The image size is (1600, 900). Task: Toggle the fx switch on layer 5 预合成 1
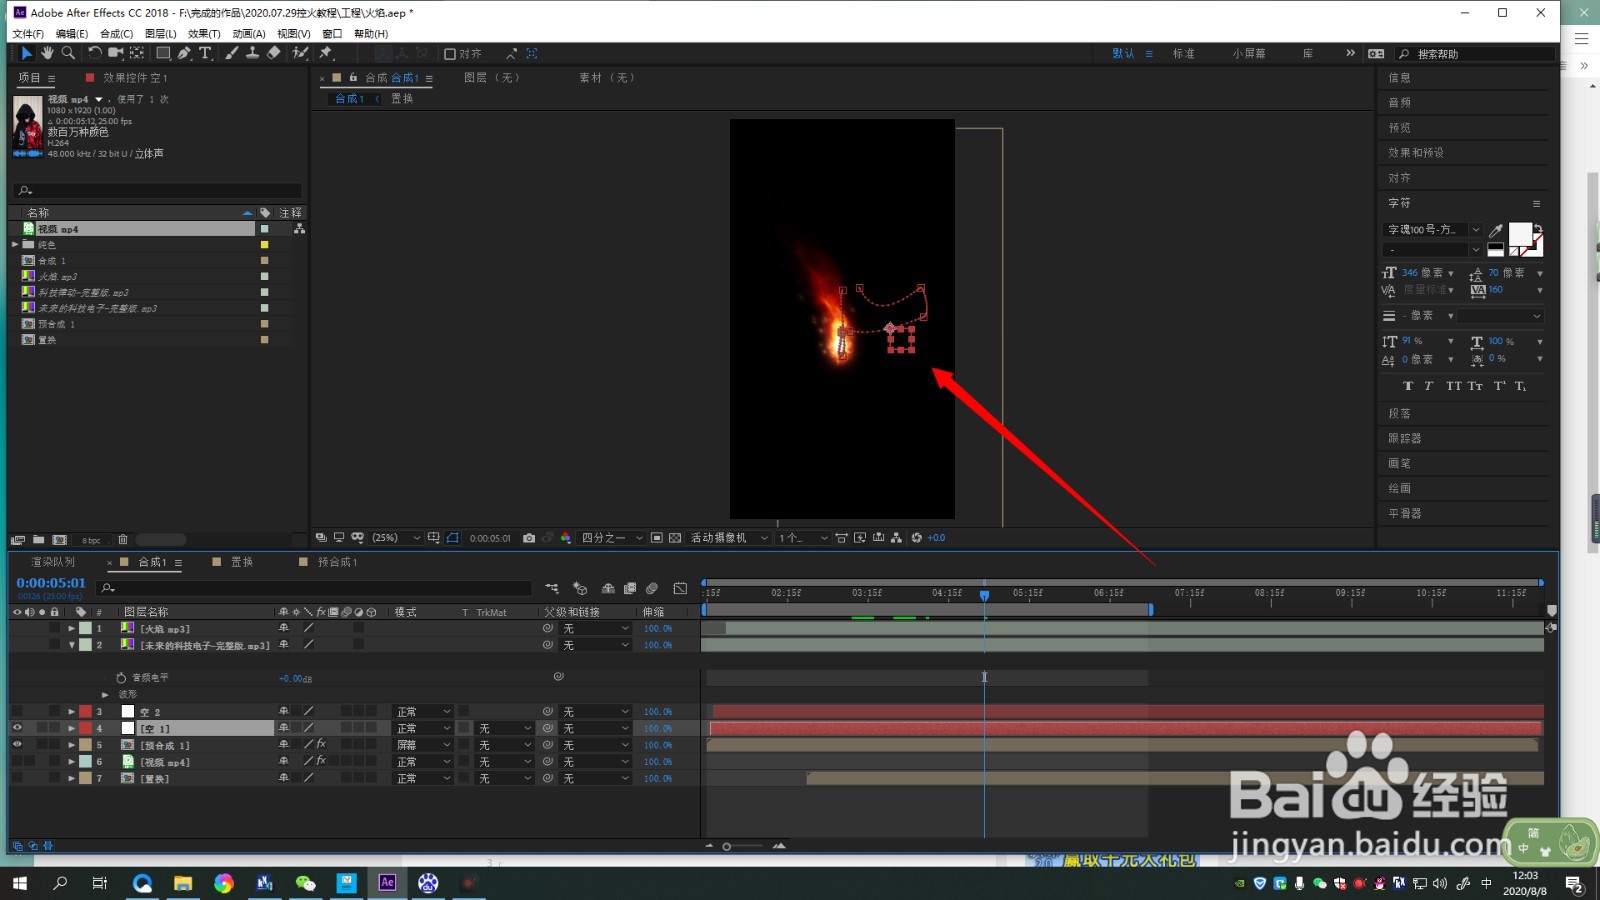(x=321, y=745)
